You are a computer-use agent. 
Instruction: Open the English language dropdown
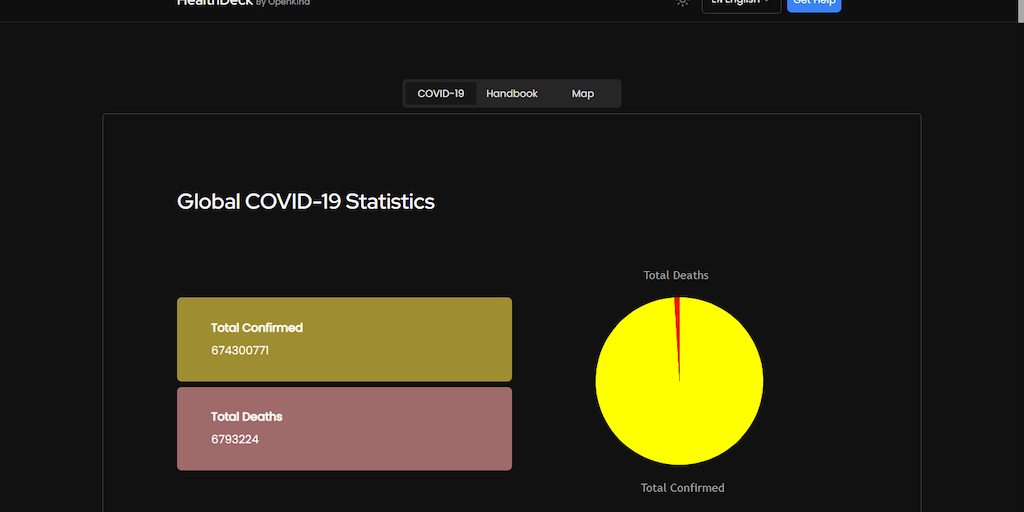pyautogui.click(x=741, y=4)
